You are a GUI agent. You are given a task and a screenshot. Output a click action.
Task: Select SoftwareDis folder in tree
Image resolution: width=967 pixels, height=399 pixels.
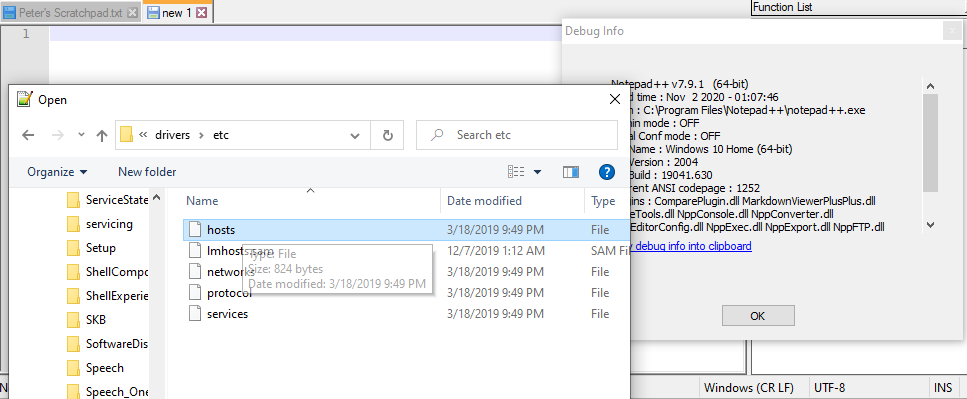pos(107,344)
